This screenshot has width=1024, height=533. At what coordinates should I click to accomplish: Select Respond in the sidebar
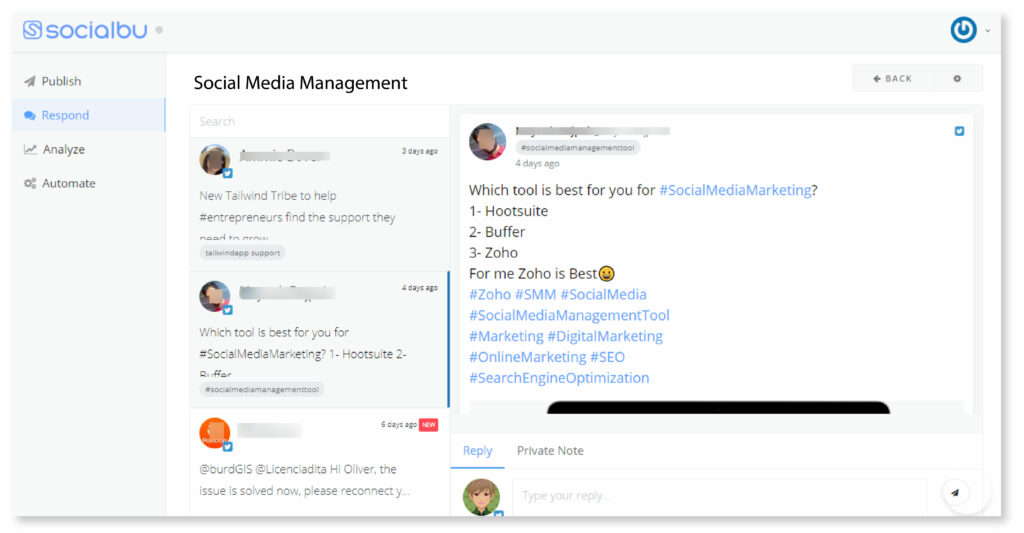click(x=65, y=115)
